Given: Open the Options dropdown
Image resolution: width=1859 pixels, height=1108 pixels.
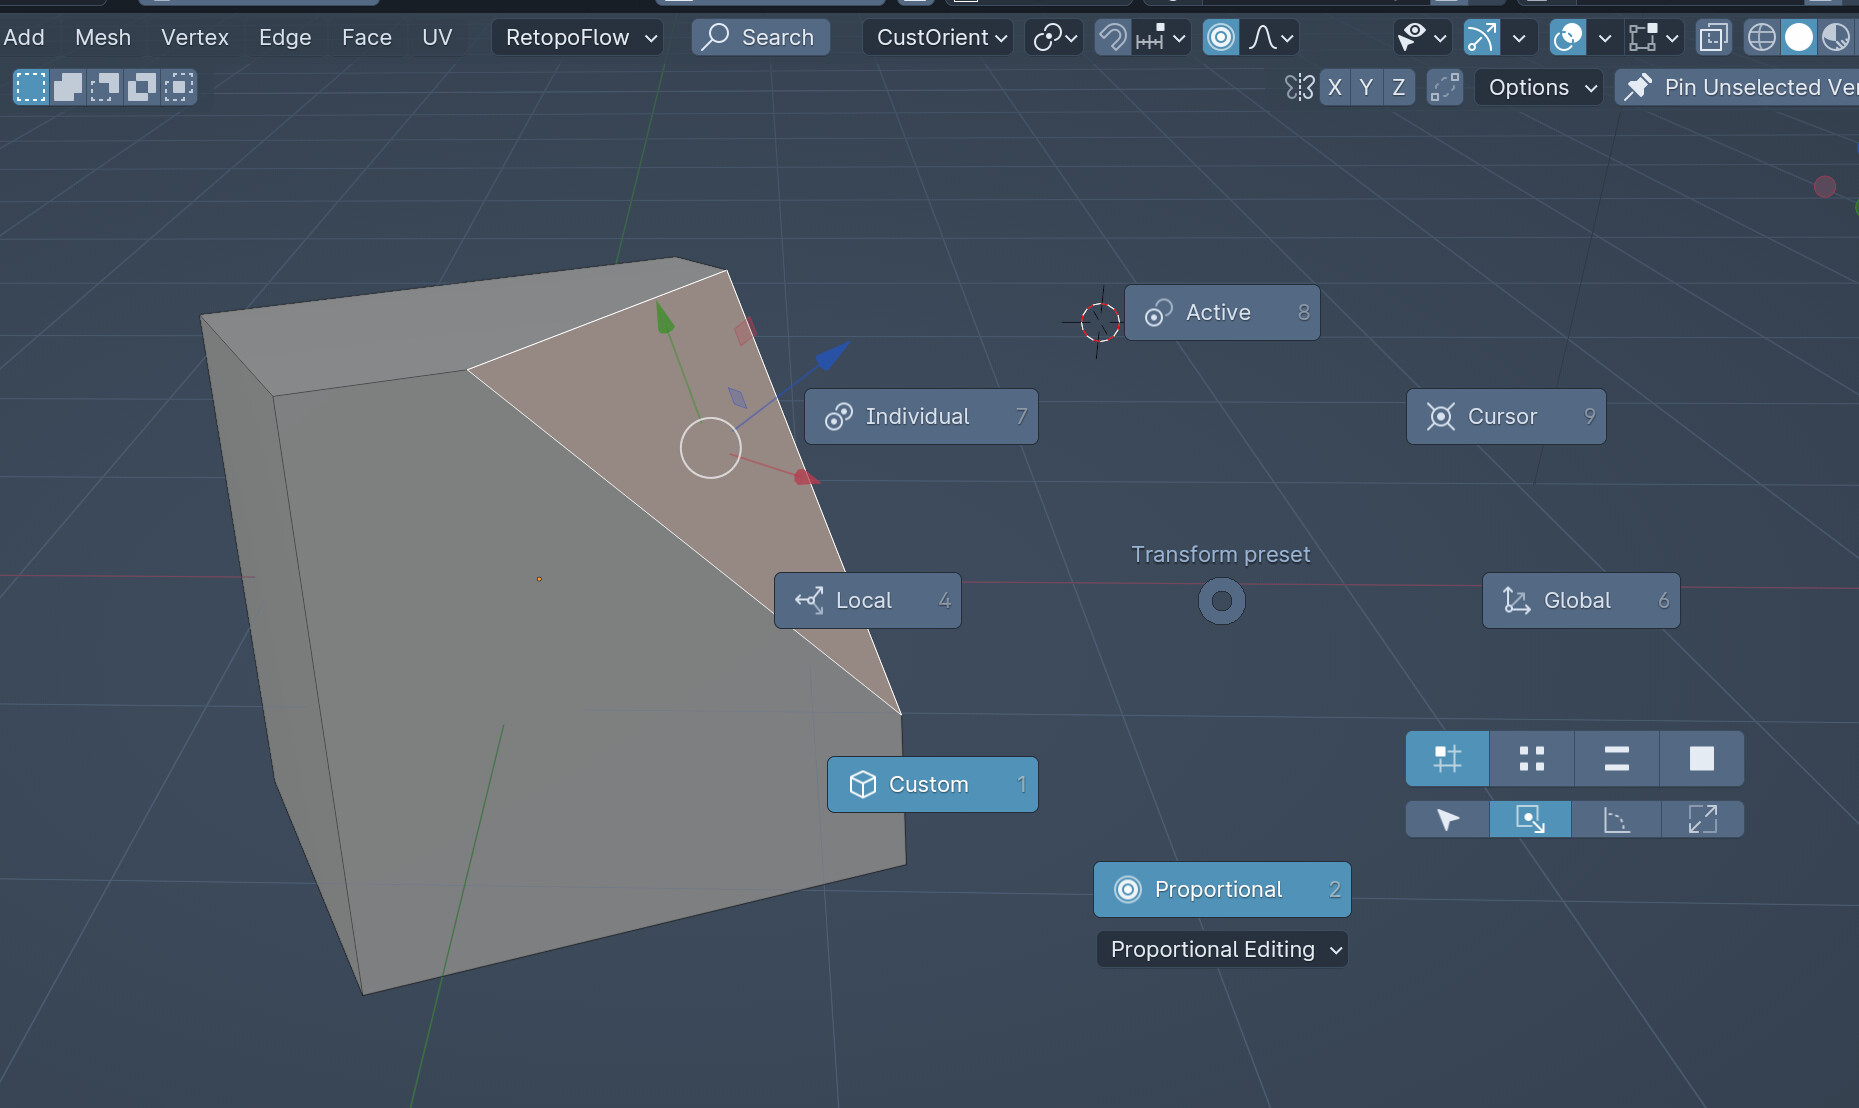Looking at the screenshot, I should pyautogui.click(x=1539, y=88).
